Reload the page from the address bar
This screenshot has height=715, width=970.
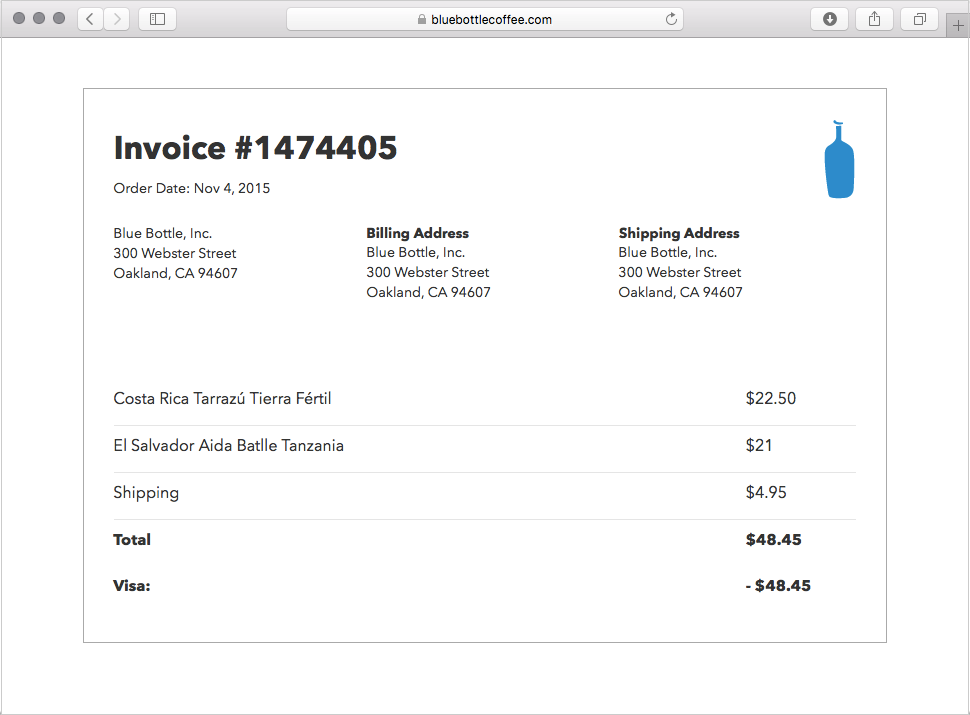pos(671,19)
